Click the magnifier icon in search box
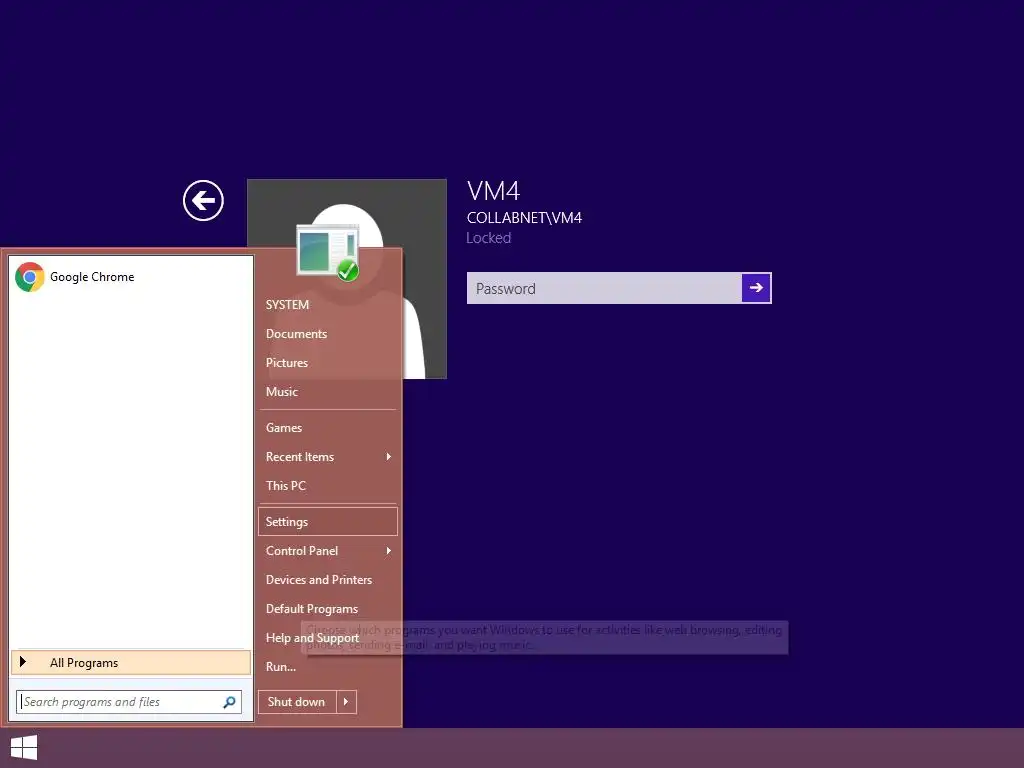1024x768 pixels. (x=229, y=702)
